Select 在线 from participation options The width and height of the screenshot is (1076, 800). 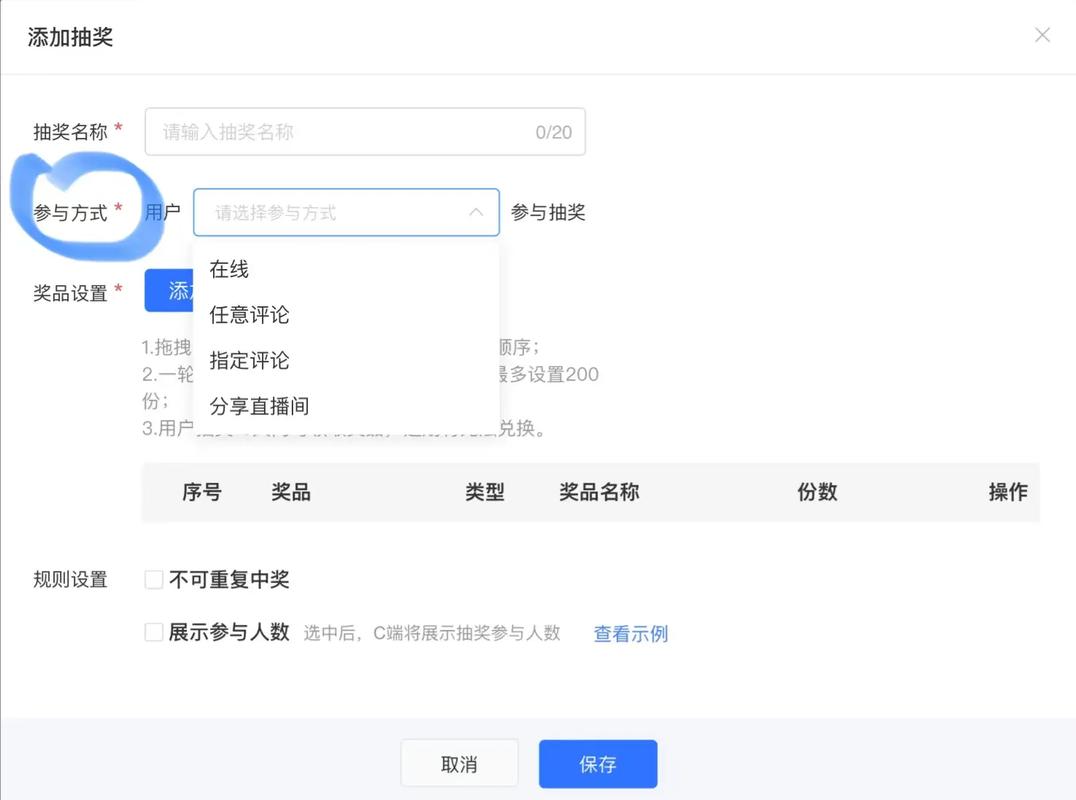point(347,269)
